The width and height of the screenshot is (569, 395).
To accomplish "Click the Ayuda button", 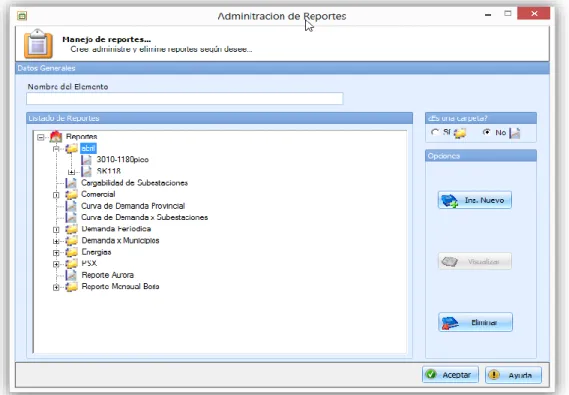I will (x=513, y=375).
